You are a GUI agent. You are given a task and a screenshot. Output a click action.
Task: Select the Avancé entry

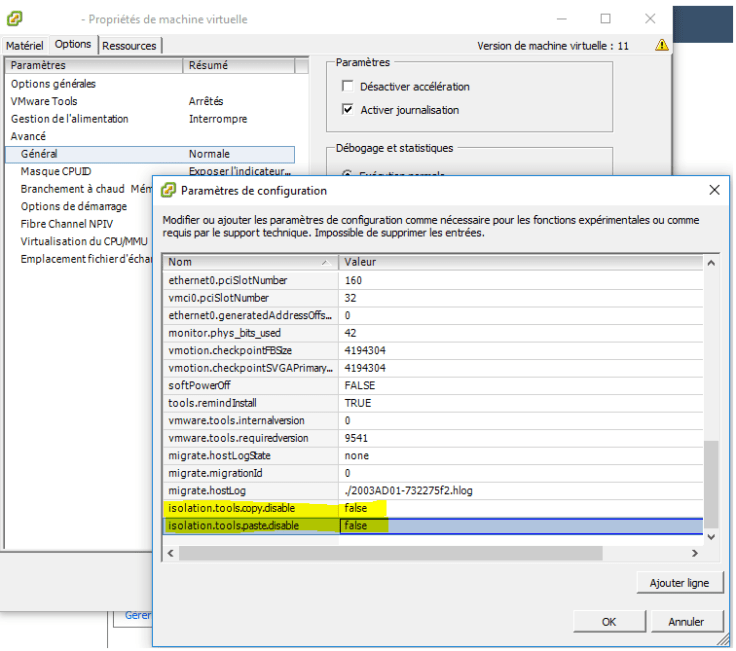pos(28,136)
